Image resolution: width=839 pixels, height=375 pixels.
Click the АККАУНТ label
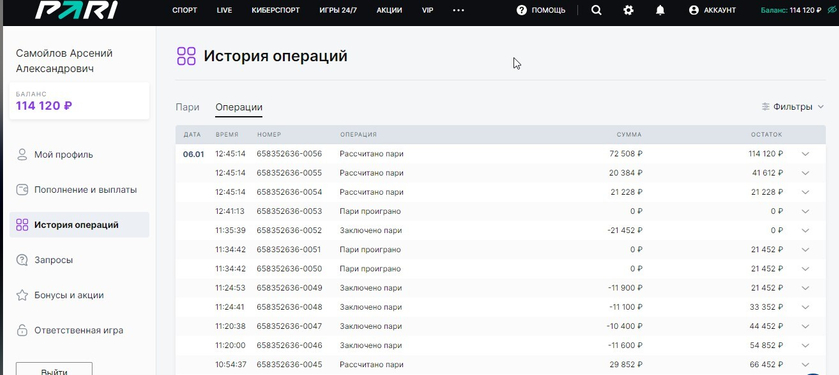click(720, 10)
